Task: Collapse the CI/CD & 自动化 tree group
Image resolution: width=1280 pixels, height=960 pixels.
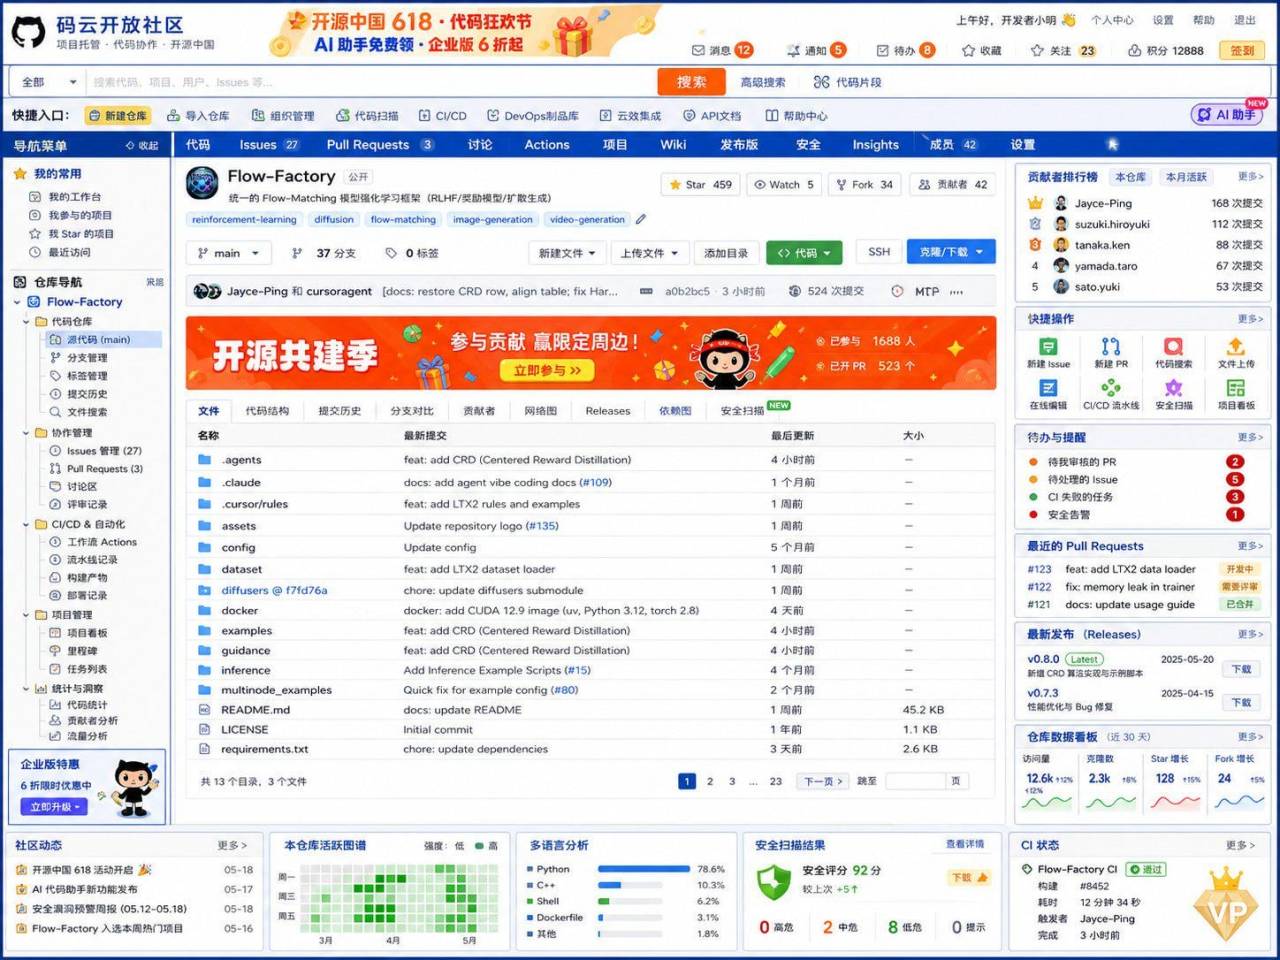Action: tap(26, 524)
